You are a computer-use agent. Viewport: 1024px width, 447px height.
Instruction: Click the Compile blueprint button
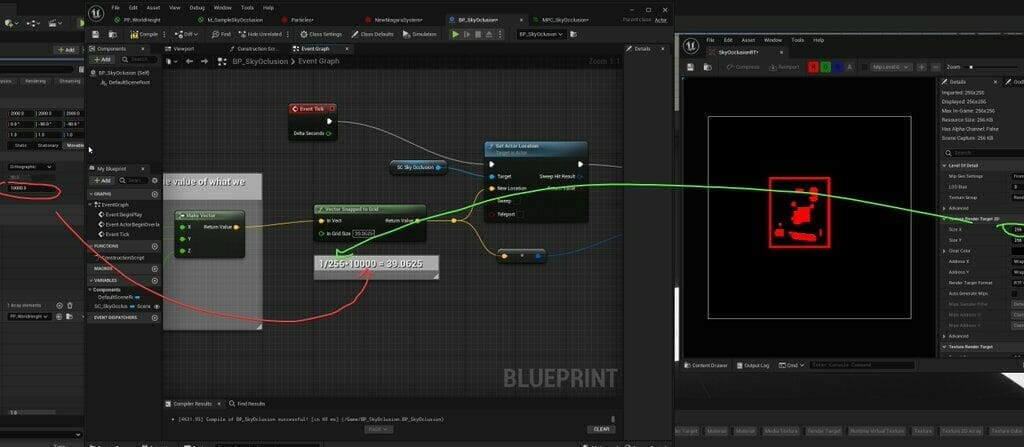(x=146, y=34)
